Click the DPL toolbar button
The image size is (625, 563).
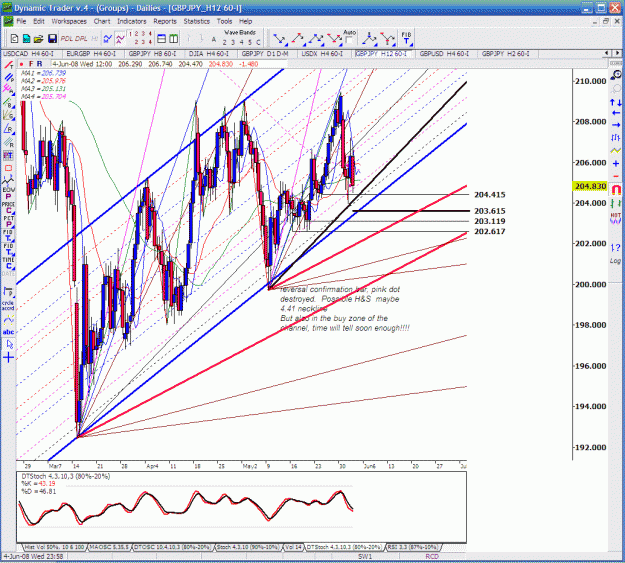pos(81,39)
